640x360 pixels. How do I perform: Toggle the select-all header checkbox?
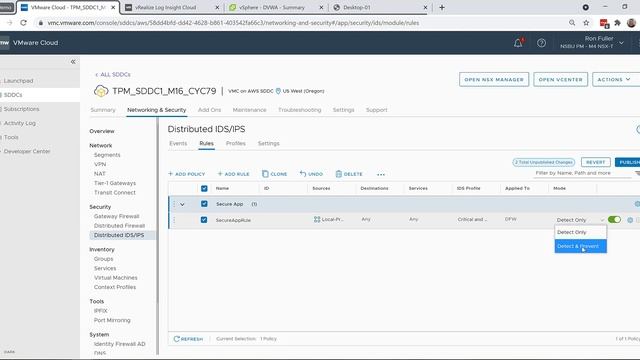coord(204,188)
